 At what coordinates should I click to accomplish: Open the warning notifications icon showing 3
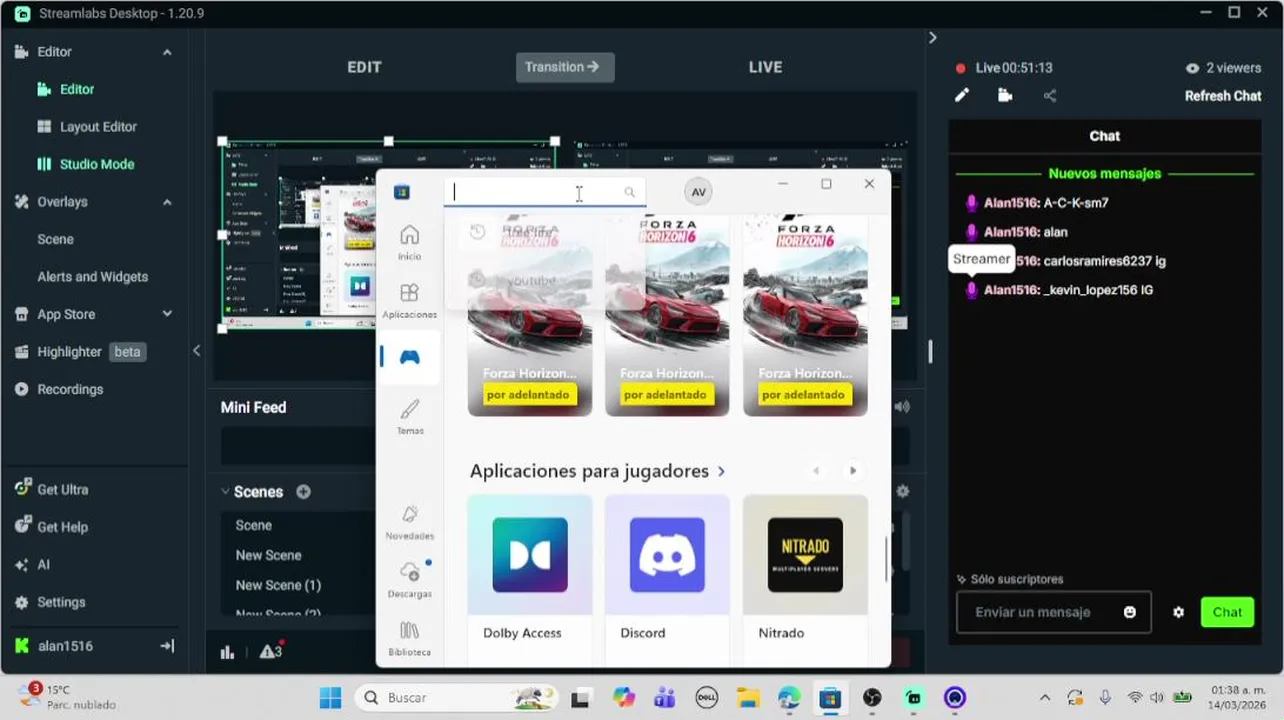tap(270, 651)
